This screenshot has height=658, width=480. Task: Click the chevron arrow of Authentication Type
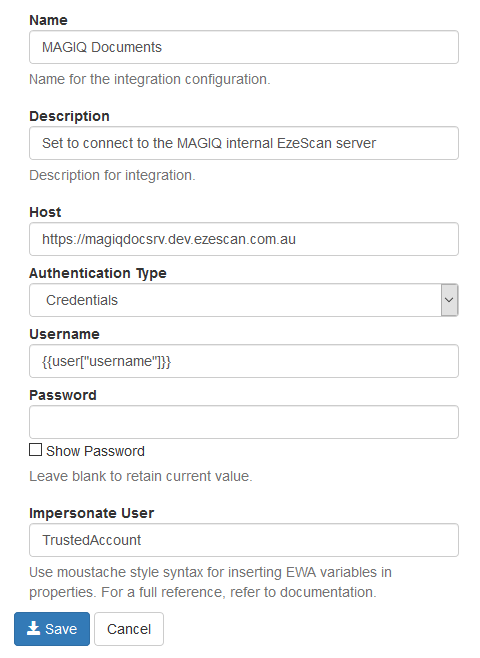coord(449,300)
